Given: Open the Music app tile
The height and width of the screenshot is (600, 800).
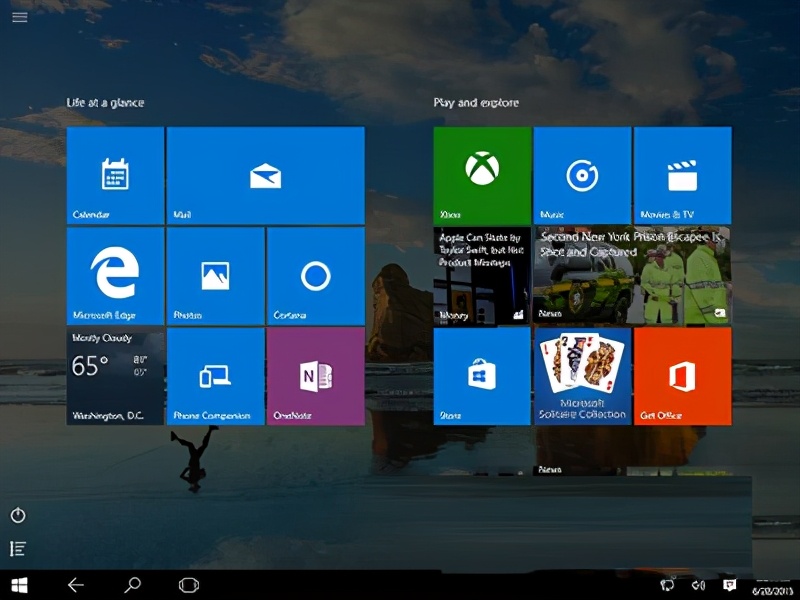Looking at the screenshot, I should 582,175.
